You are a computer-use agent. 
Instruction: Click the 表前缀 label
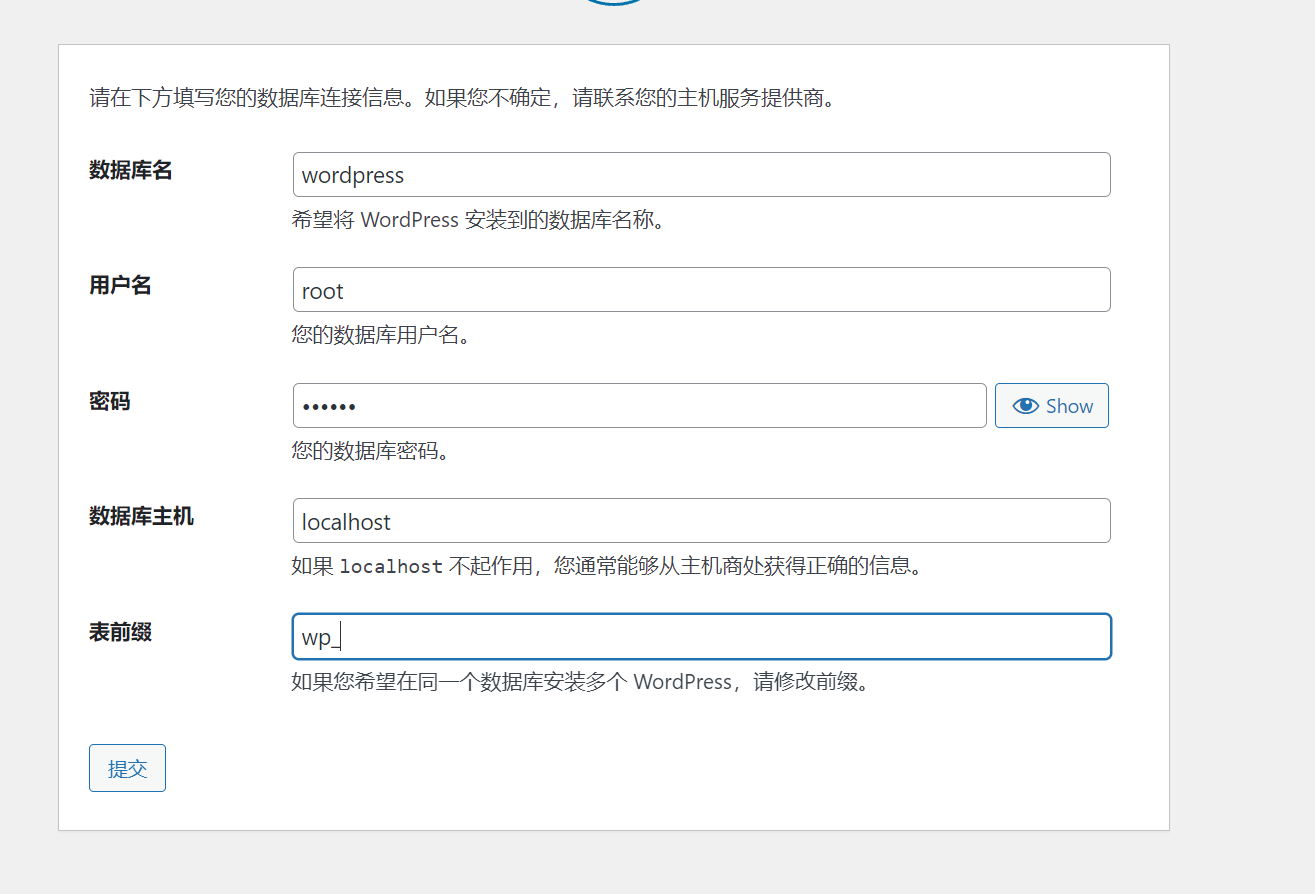(120, 633)
